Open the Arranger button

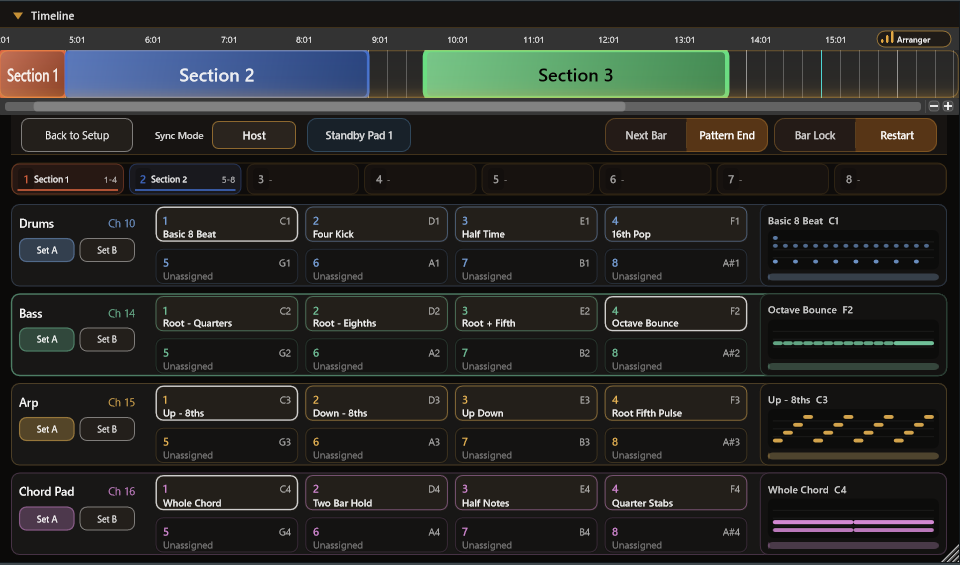[913, 39]
